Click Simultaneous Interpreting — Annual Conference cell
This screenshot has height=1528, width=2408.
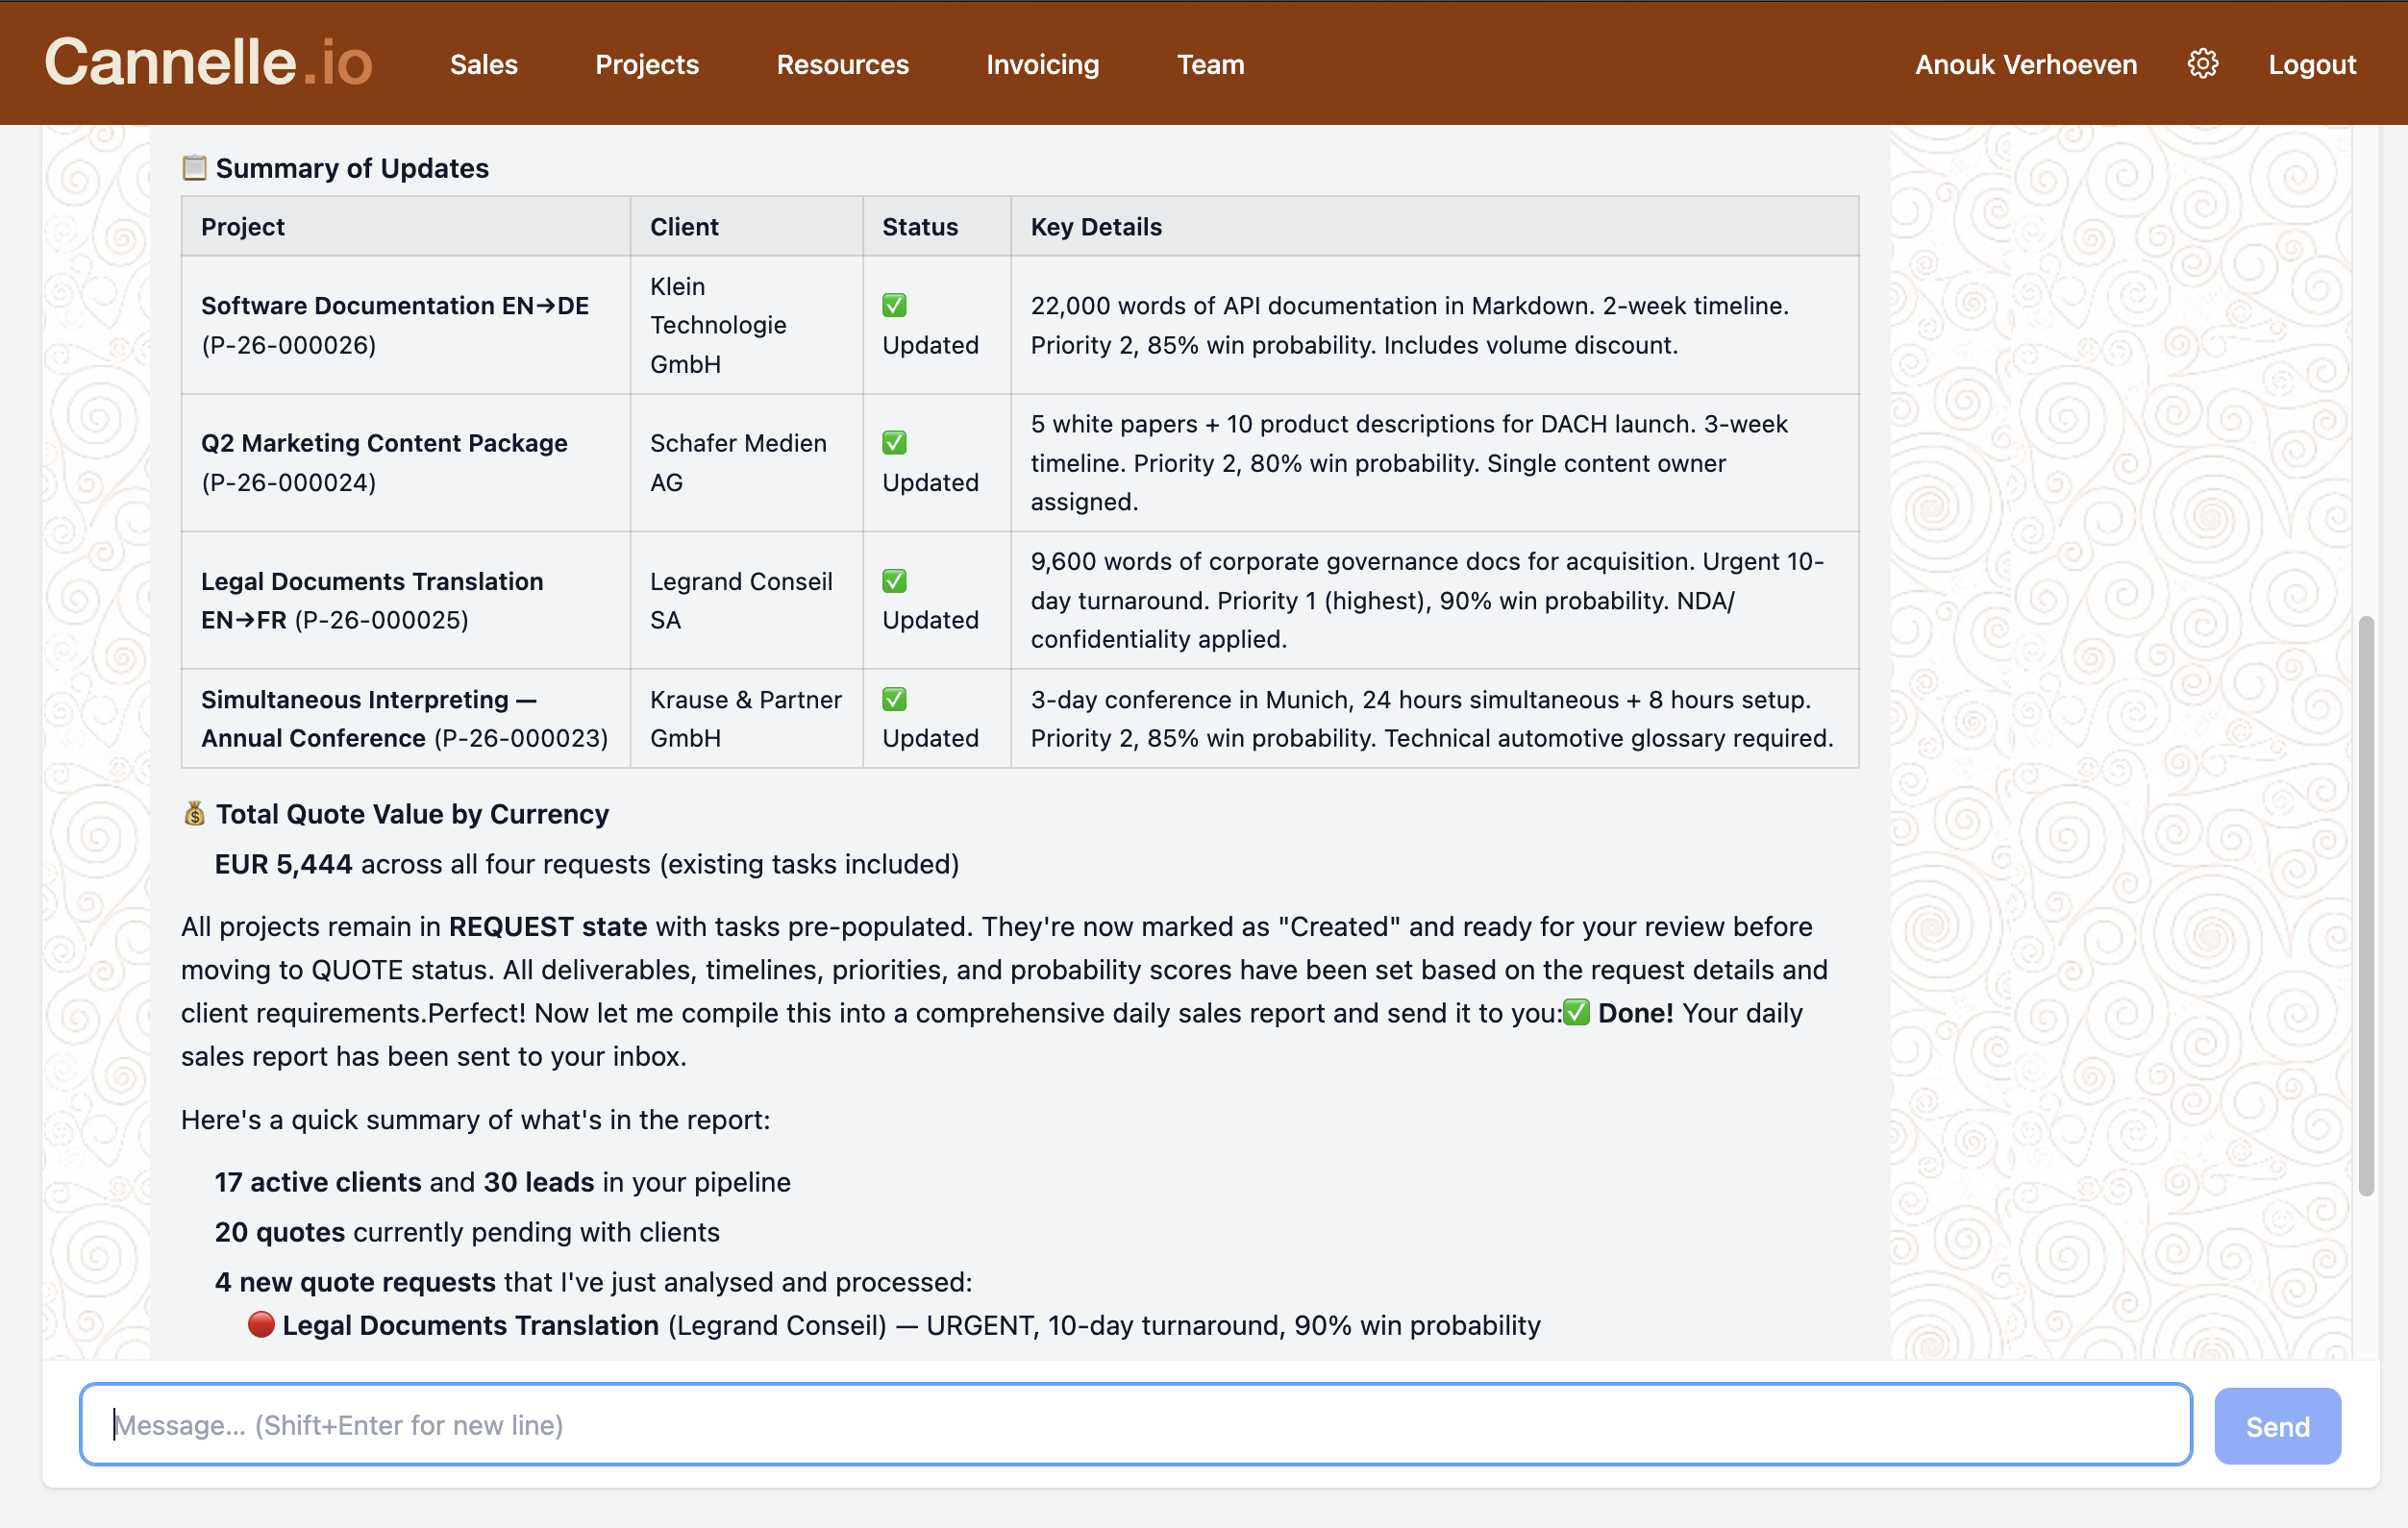point(406,719)
